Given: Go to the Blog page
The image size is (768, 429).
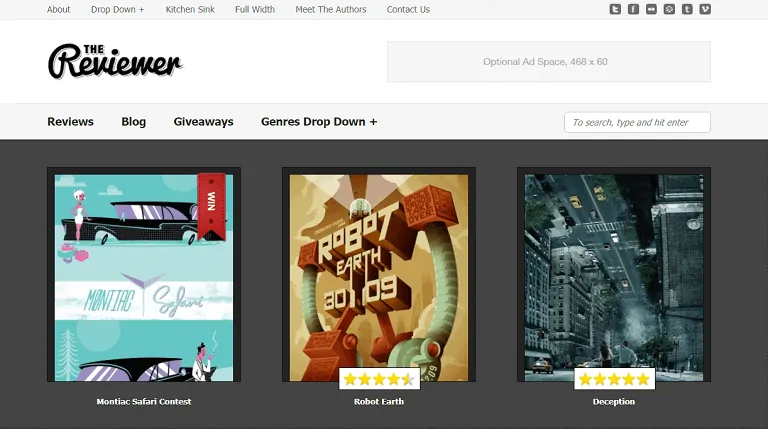Looking at the screenshot, I should (x=133, y=122).
